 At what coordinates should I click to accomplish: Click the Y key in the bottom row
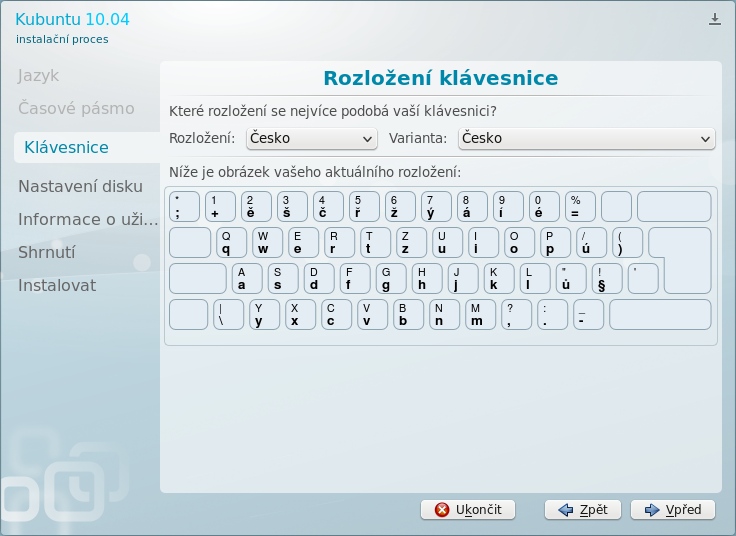click(x=265, y=315)
